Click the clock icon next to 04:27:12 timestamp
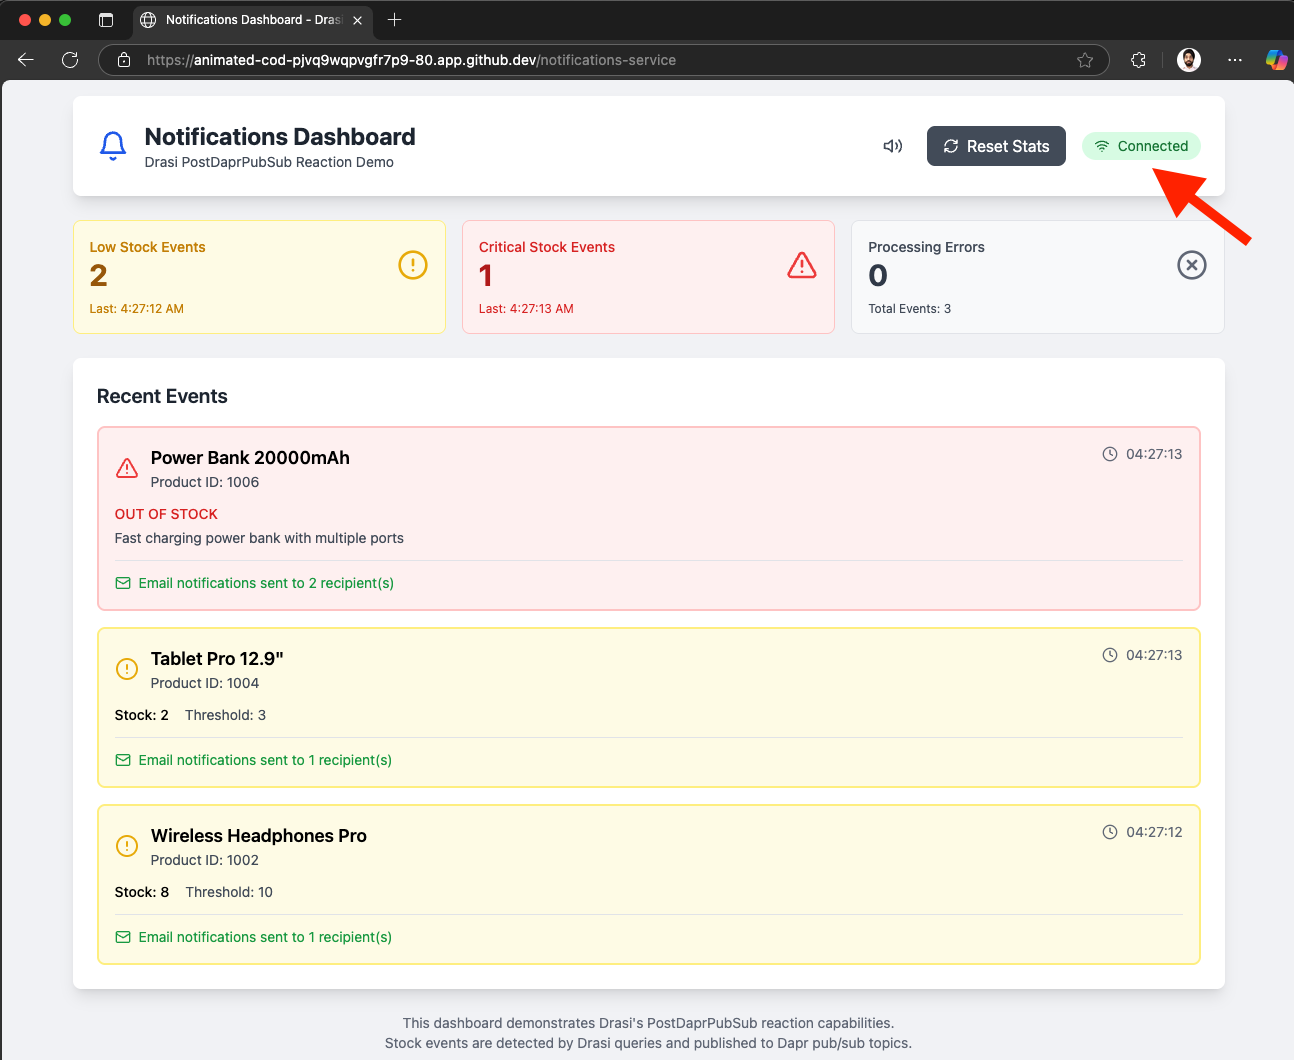The image size is (1294, 1060). [1109, 831]
